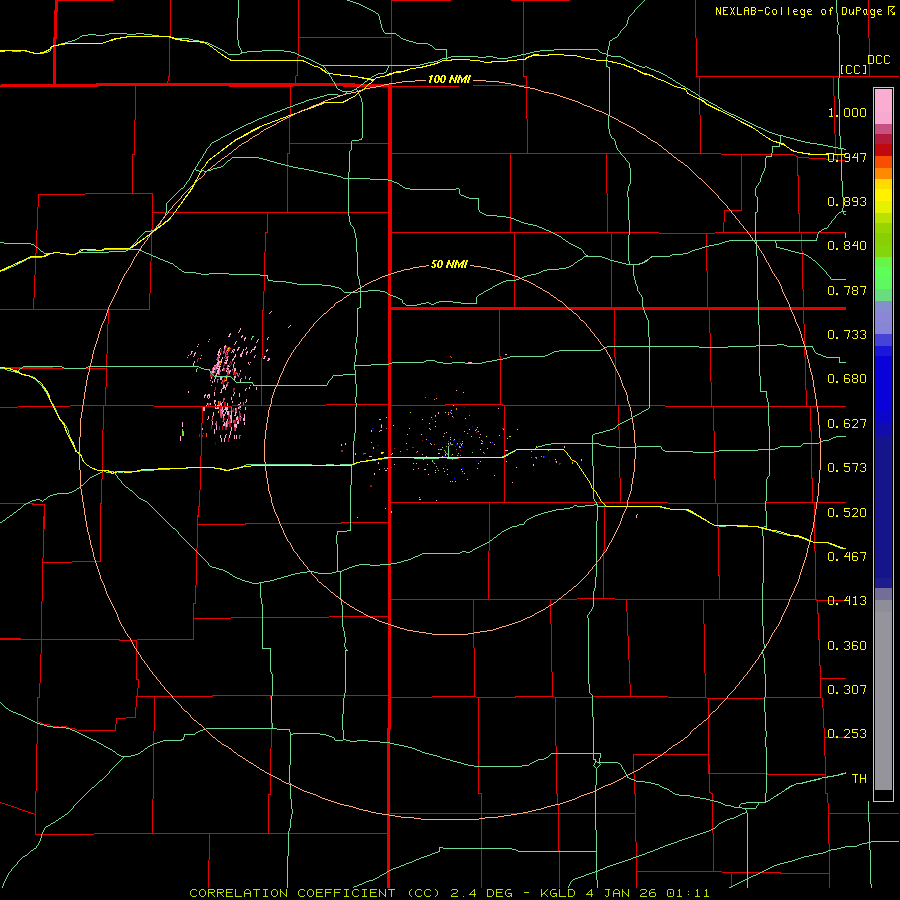Click the 50 NMI range ring label

[x=449, y=265]
